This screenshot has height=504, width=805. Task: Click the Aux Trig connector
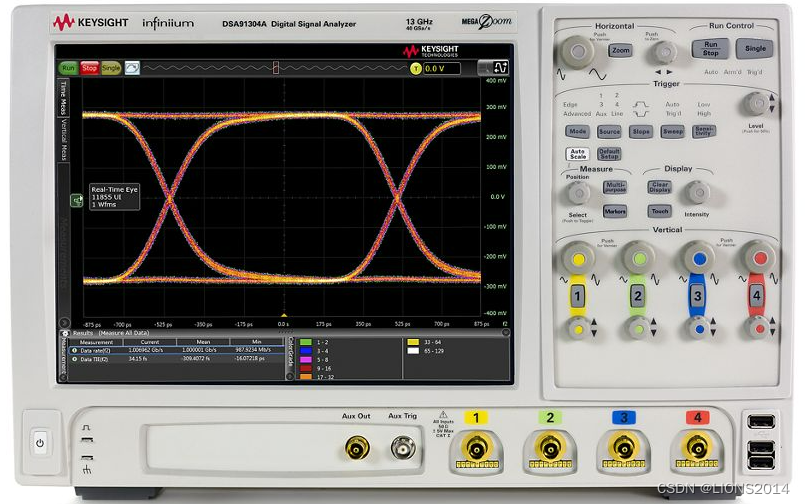(x=403, y=448)
